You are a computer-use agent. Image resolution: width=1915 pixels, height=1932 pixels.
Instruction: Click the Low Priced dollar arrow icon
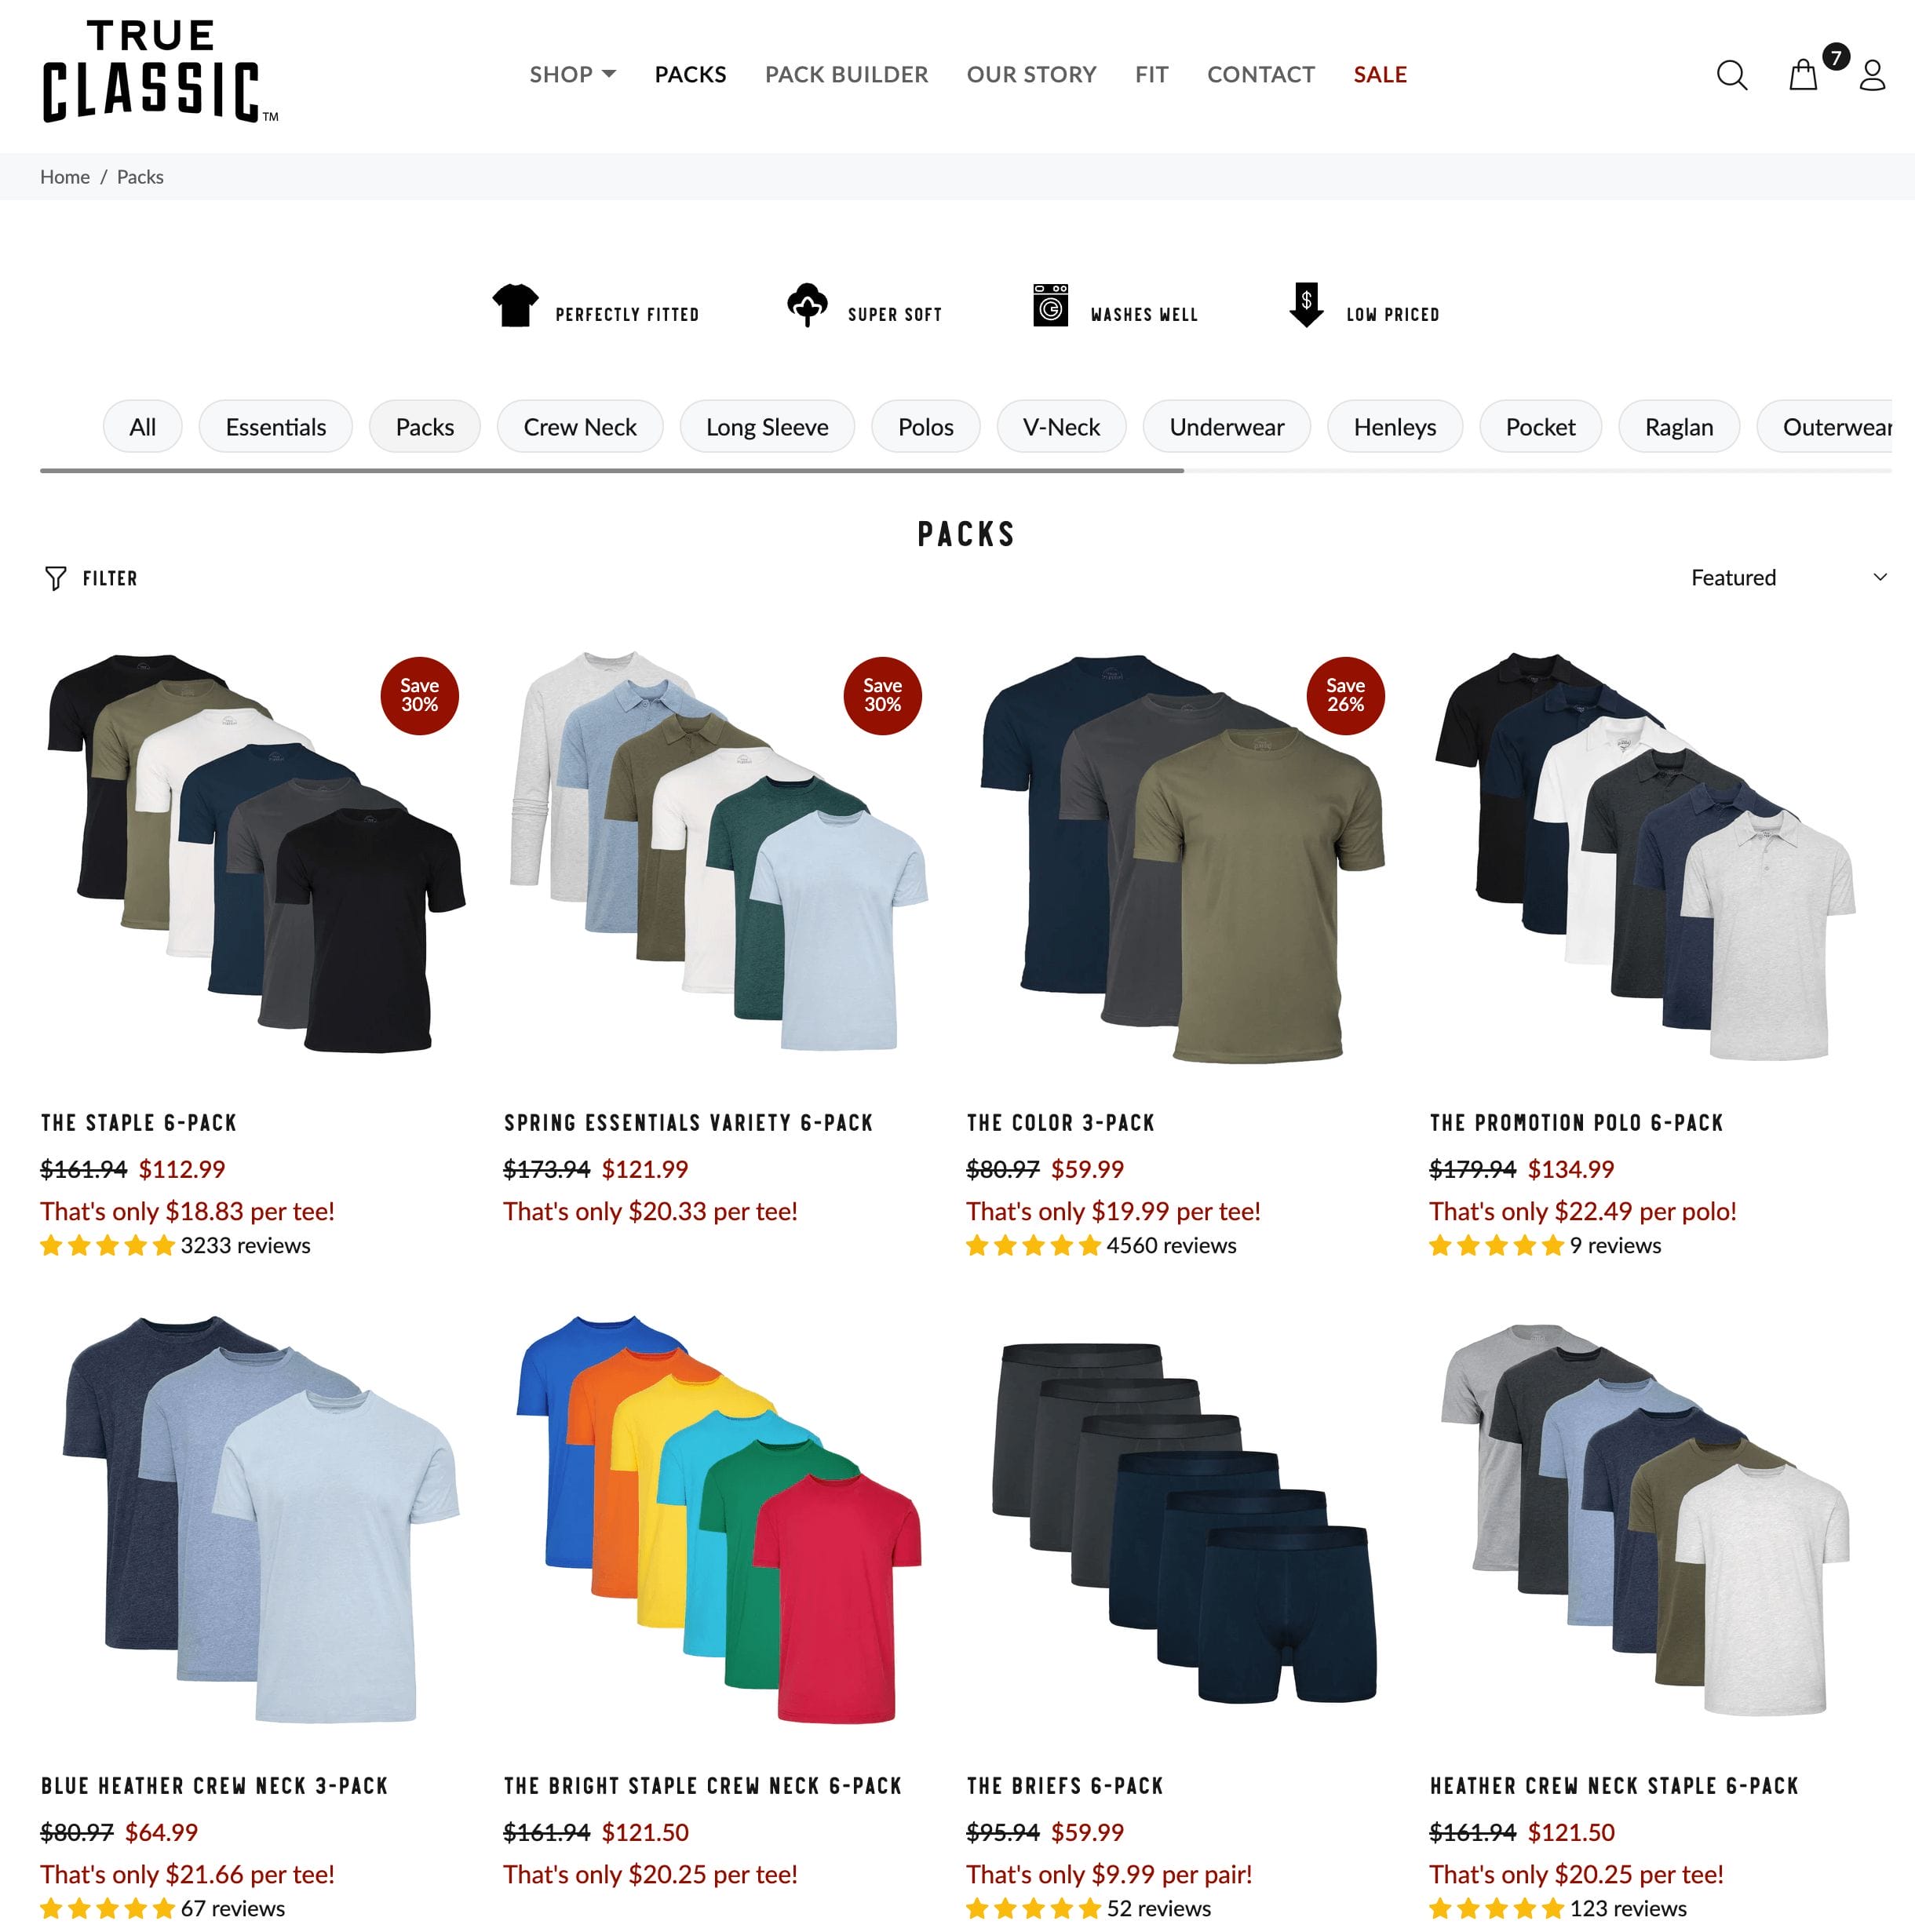(1306, 305)
